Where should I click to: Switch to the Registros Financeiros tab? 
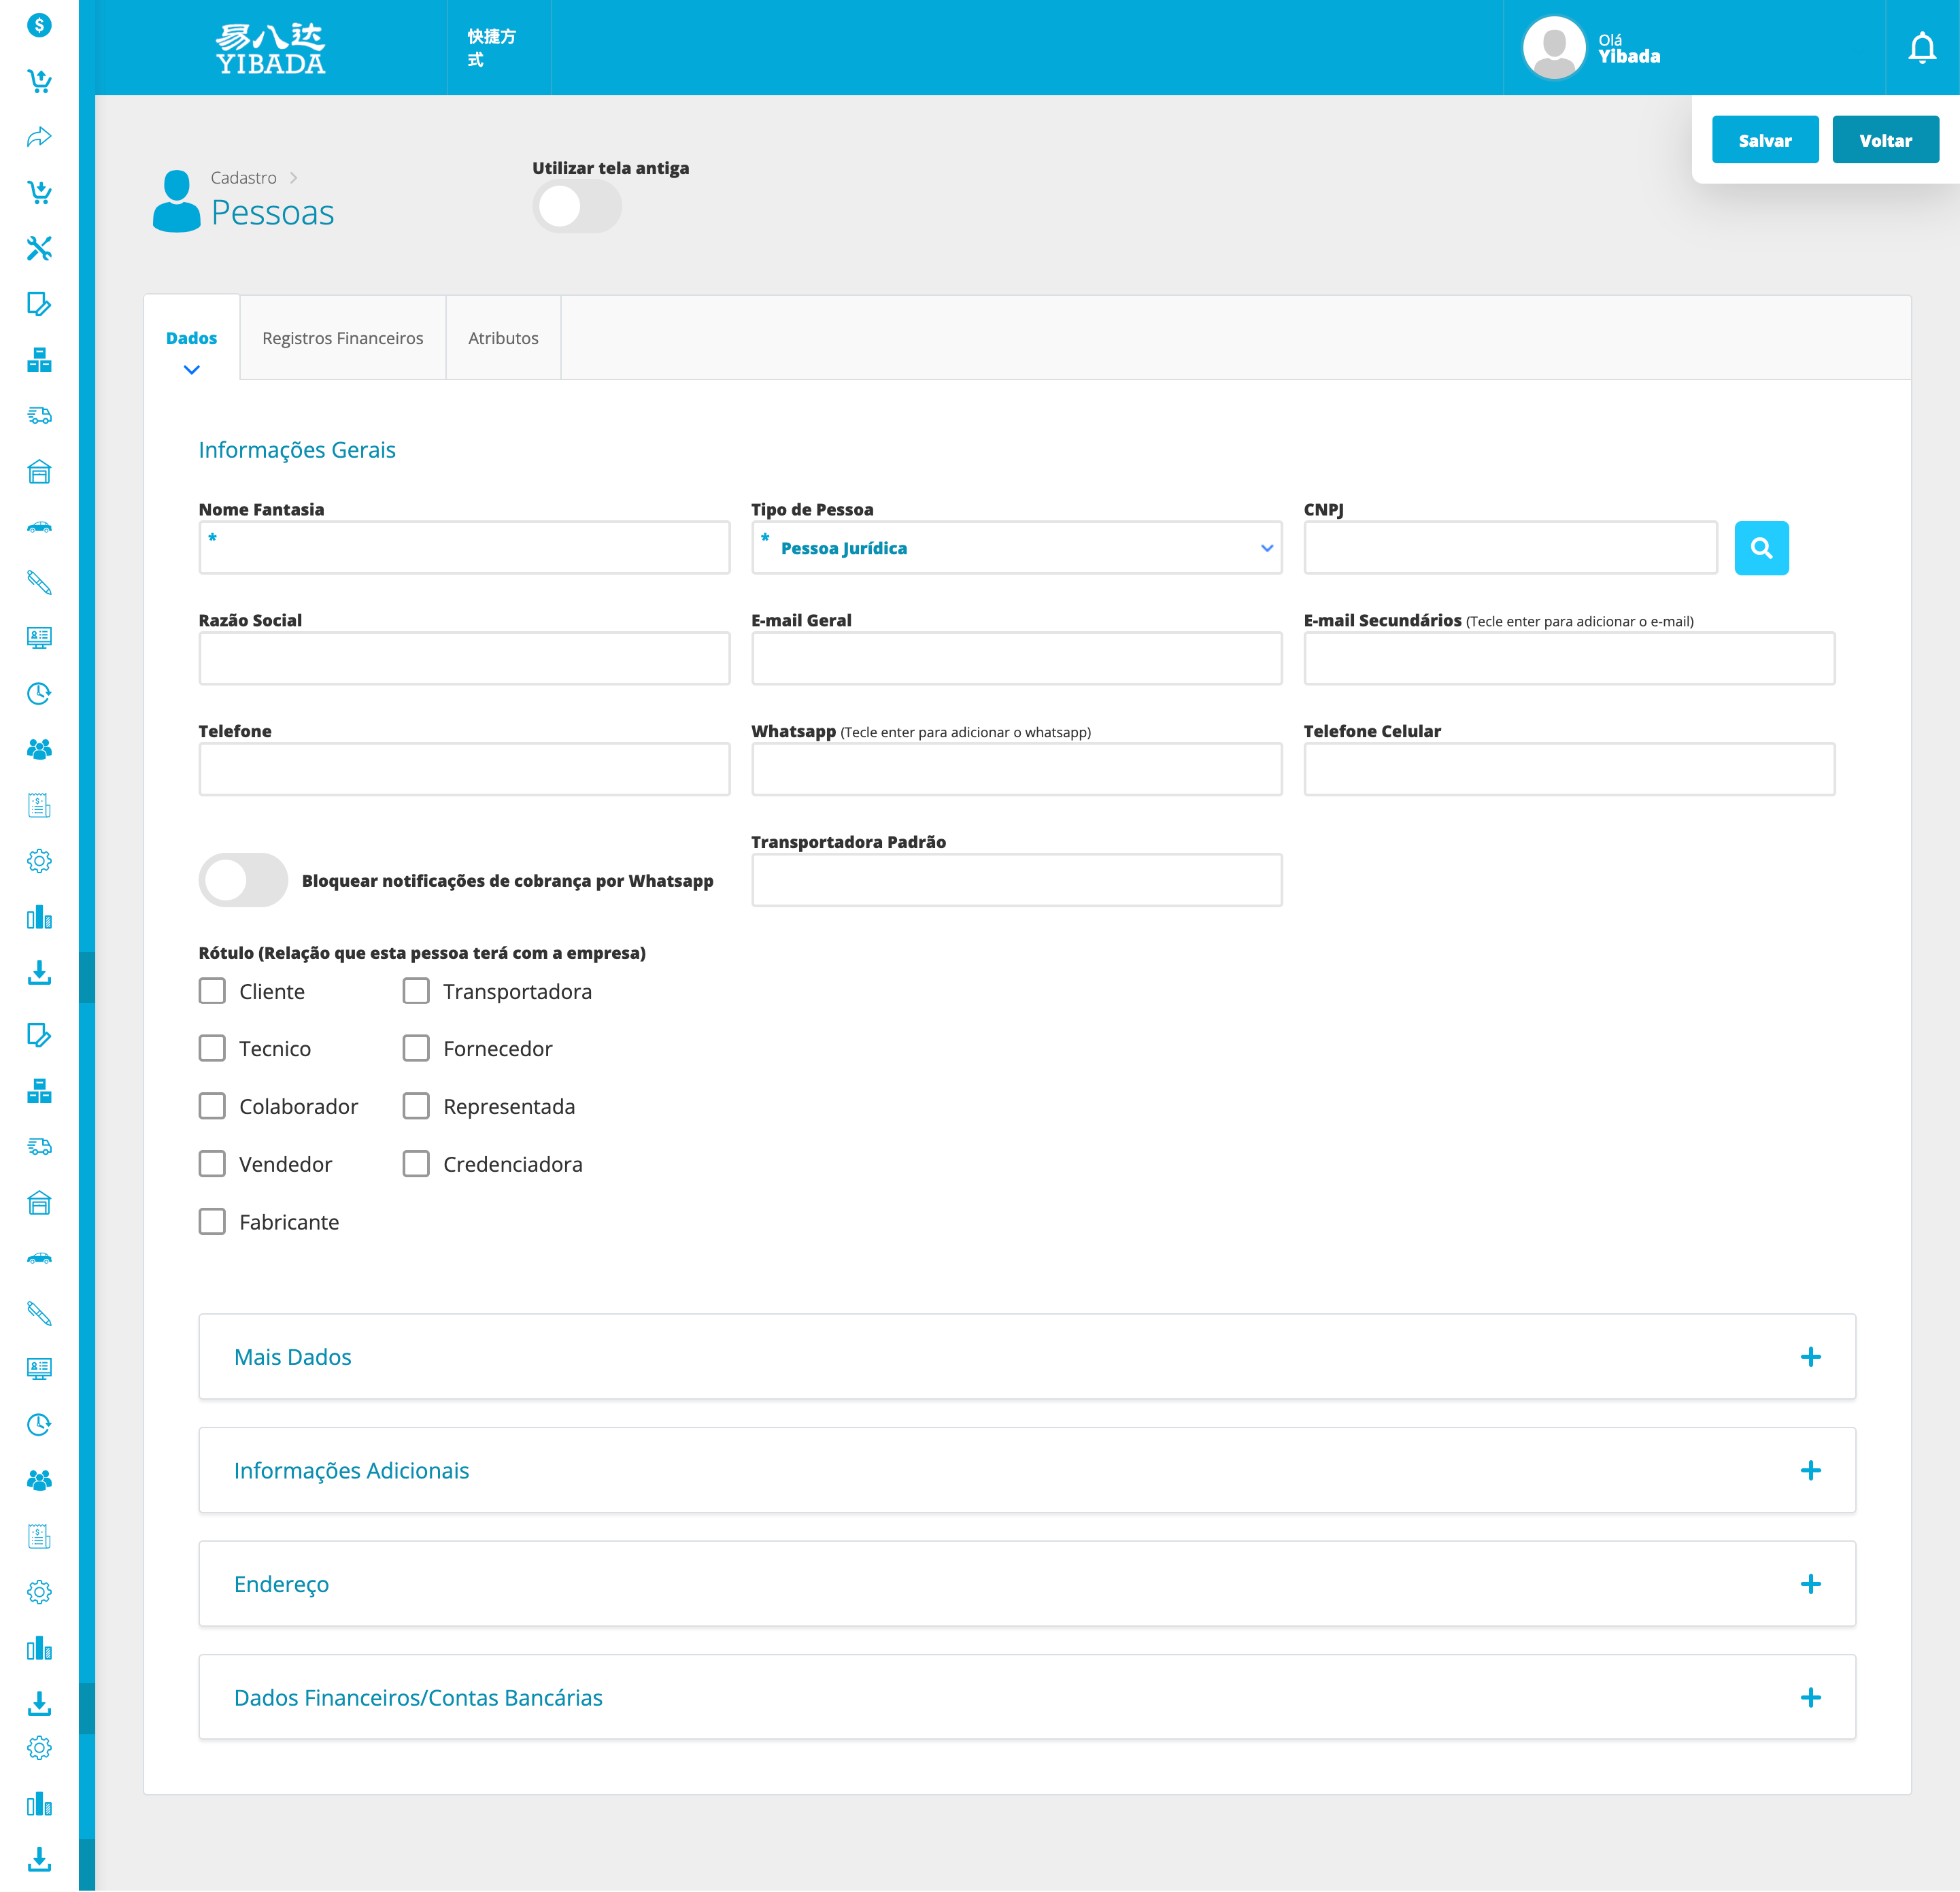point(342,338)
